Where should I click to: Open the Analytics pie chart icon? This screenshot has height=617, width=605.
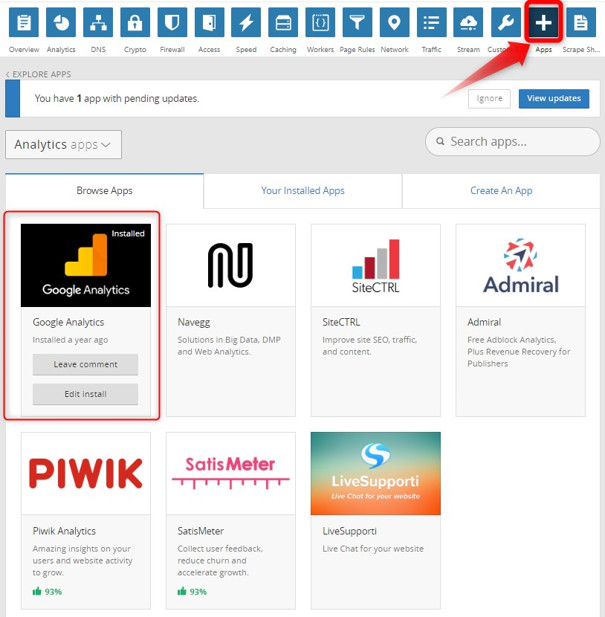pyautogui.click(x=61, y=23)
